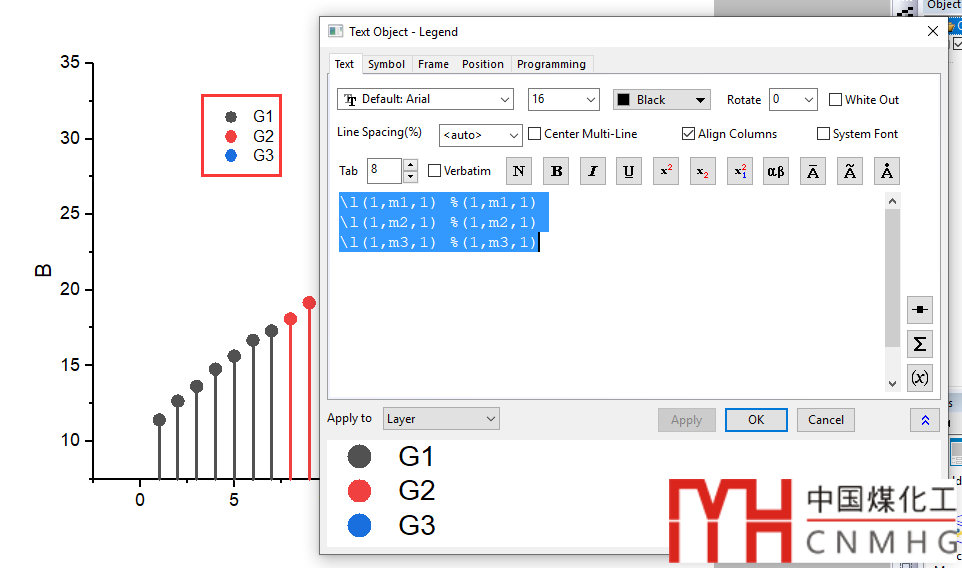Click the OK button

tap(756, 420)
